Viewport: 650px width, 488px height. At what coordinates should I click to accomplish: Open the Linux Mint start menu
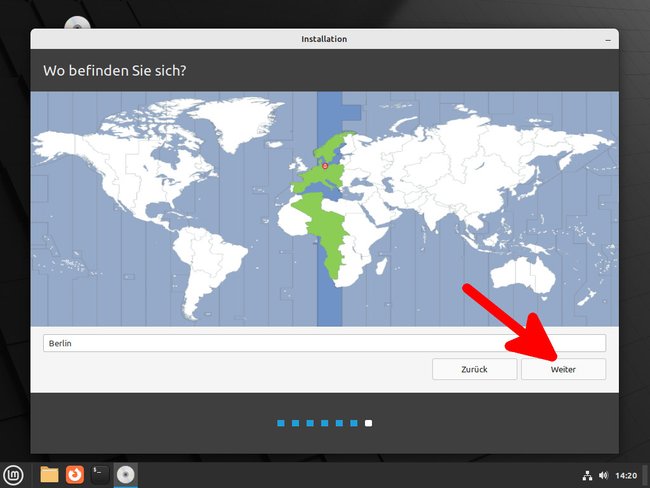13,475
